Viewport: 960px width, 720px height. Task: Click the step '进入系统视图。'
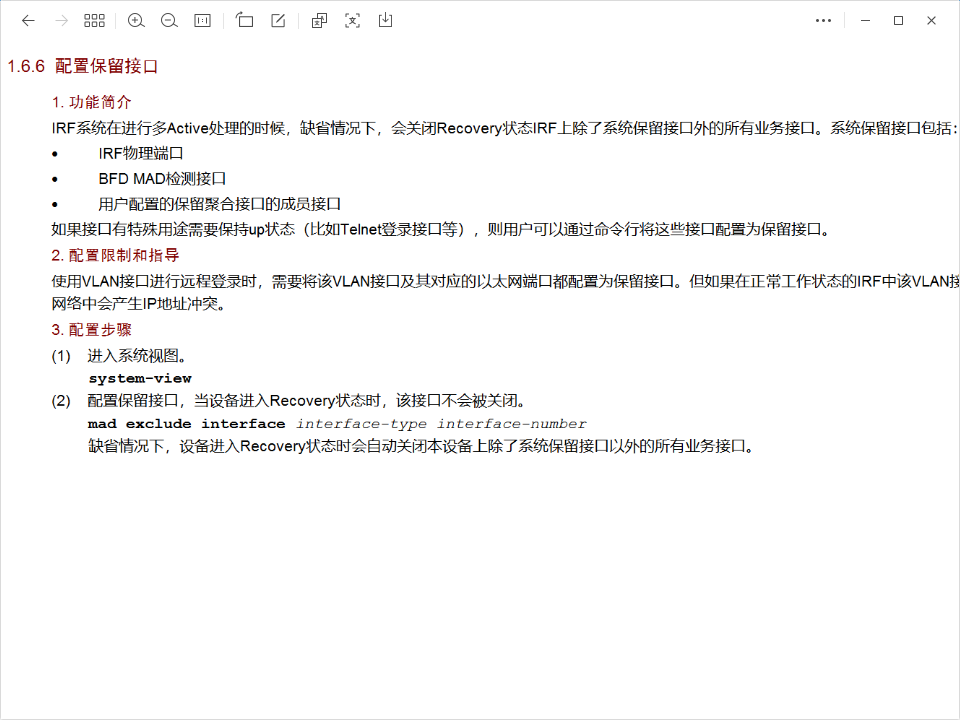pos(137,356)
